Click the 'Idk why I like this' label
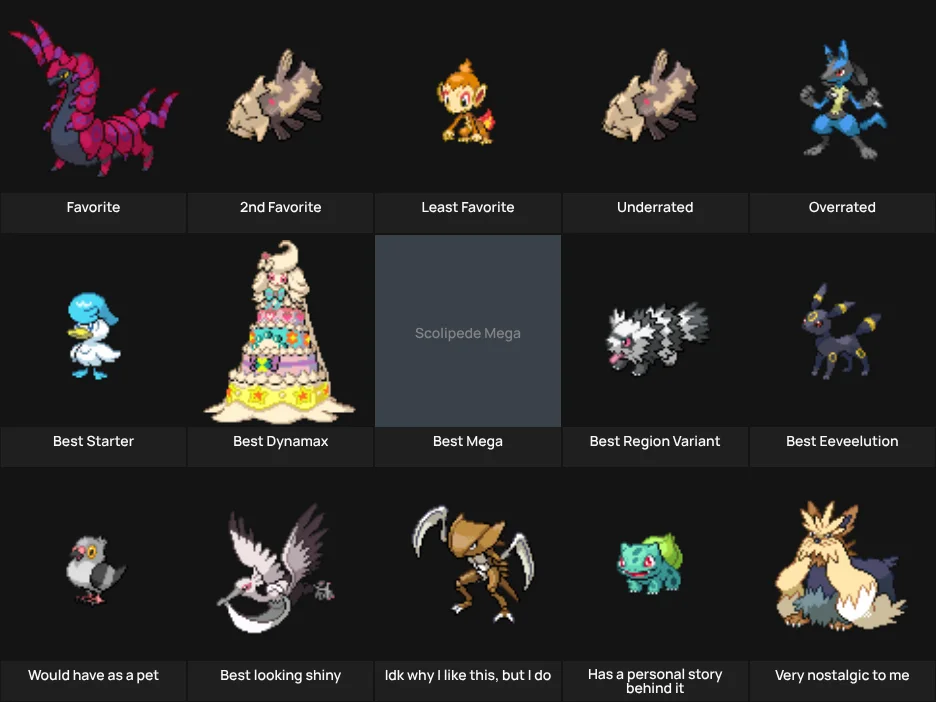Viewport: 936px width, 702px height. (468, 675)
